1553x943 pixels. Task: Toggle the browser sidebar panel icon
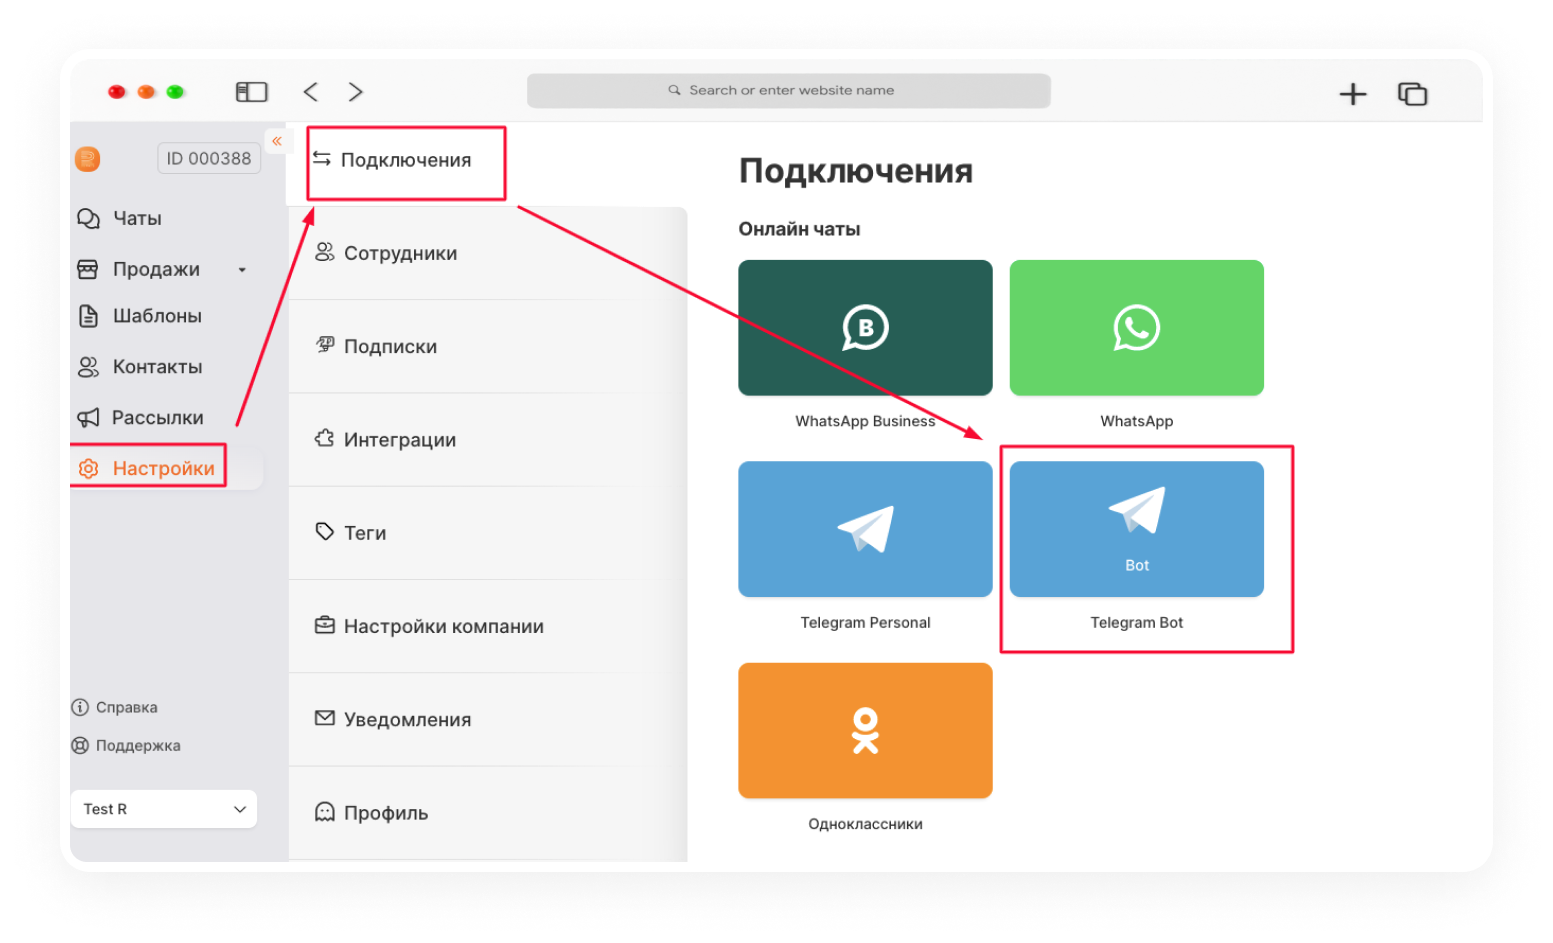click(252, 92)
